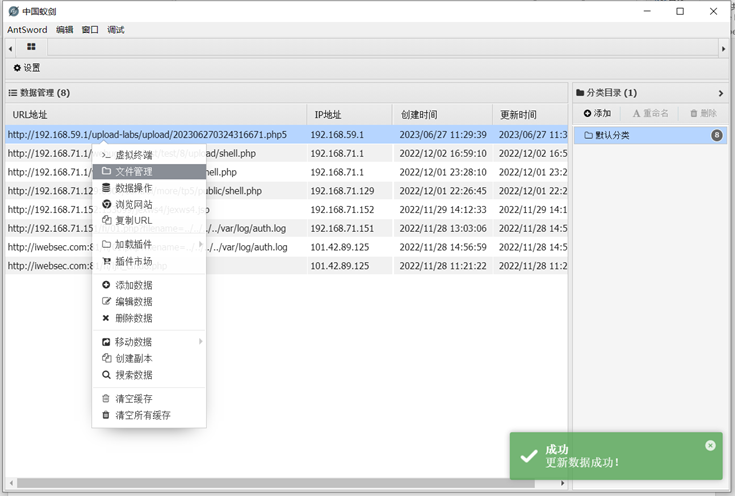Click the 重命名 category button
The width and height of the screenshot is (735, 496).
point(650,113)
